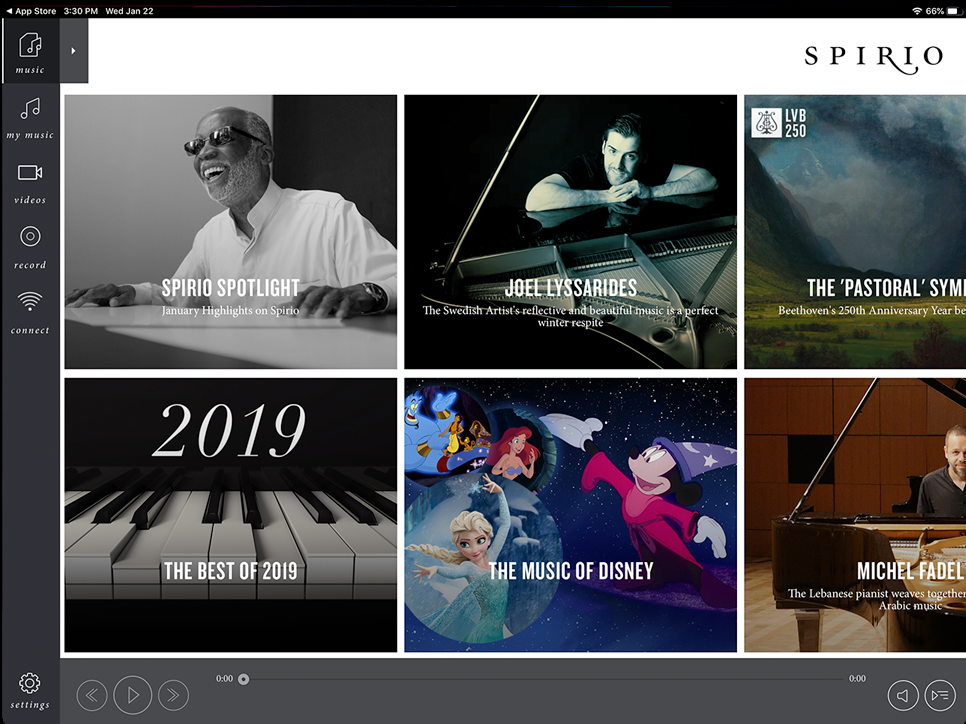Image resolution: width=966 pixels, height=724 pixels.
Task: Open settings gear
Action: pos(30,691)
